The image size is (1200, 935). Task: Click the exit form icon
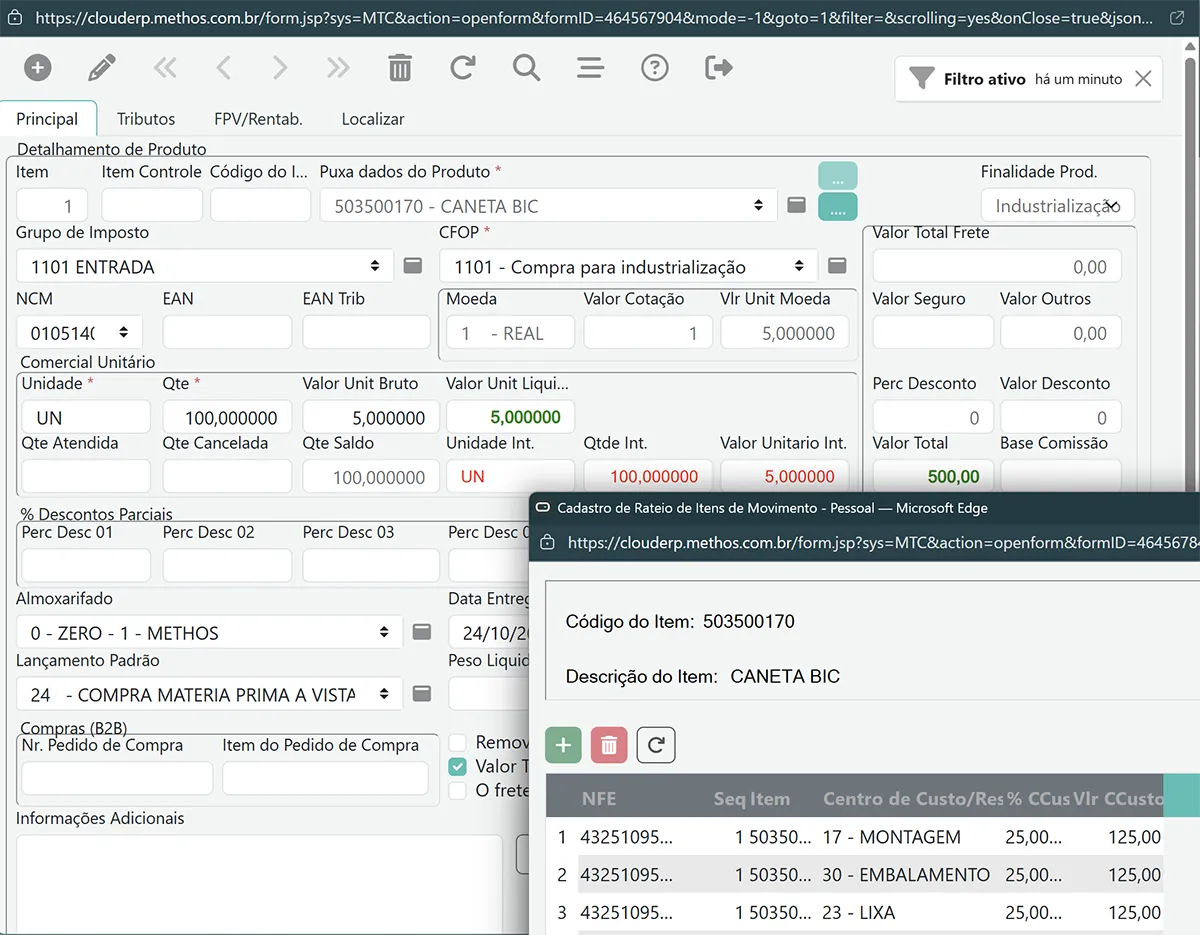point(719,68)
